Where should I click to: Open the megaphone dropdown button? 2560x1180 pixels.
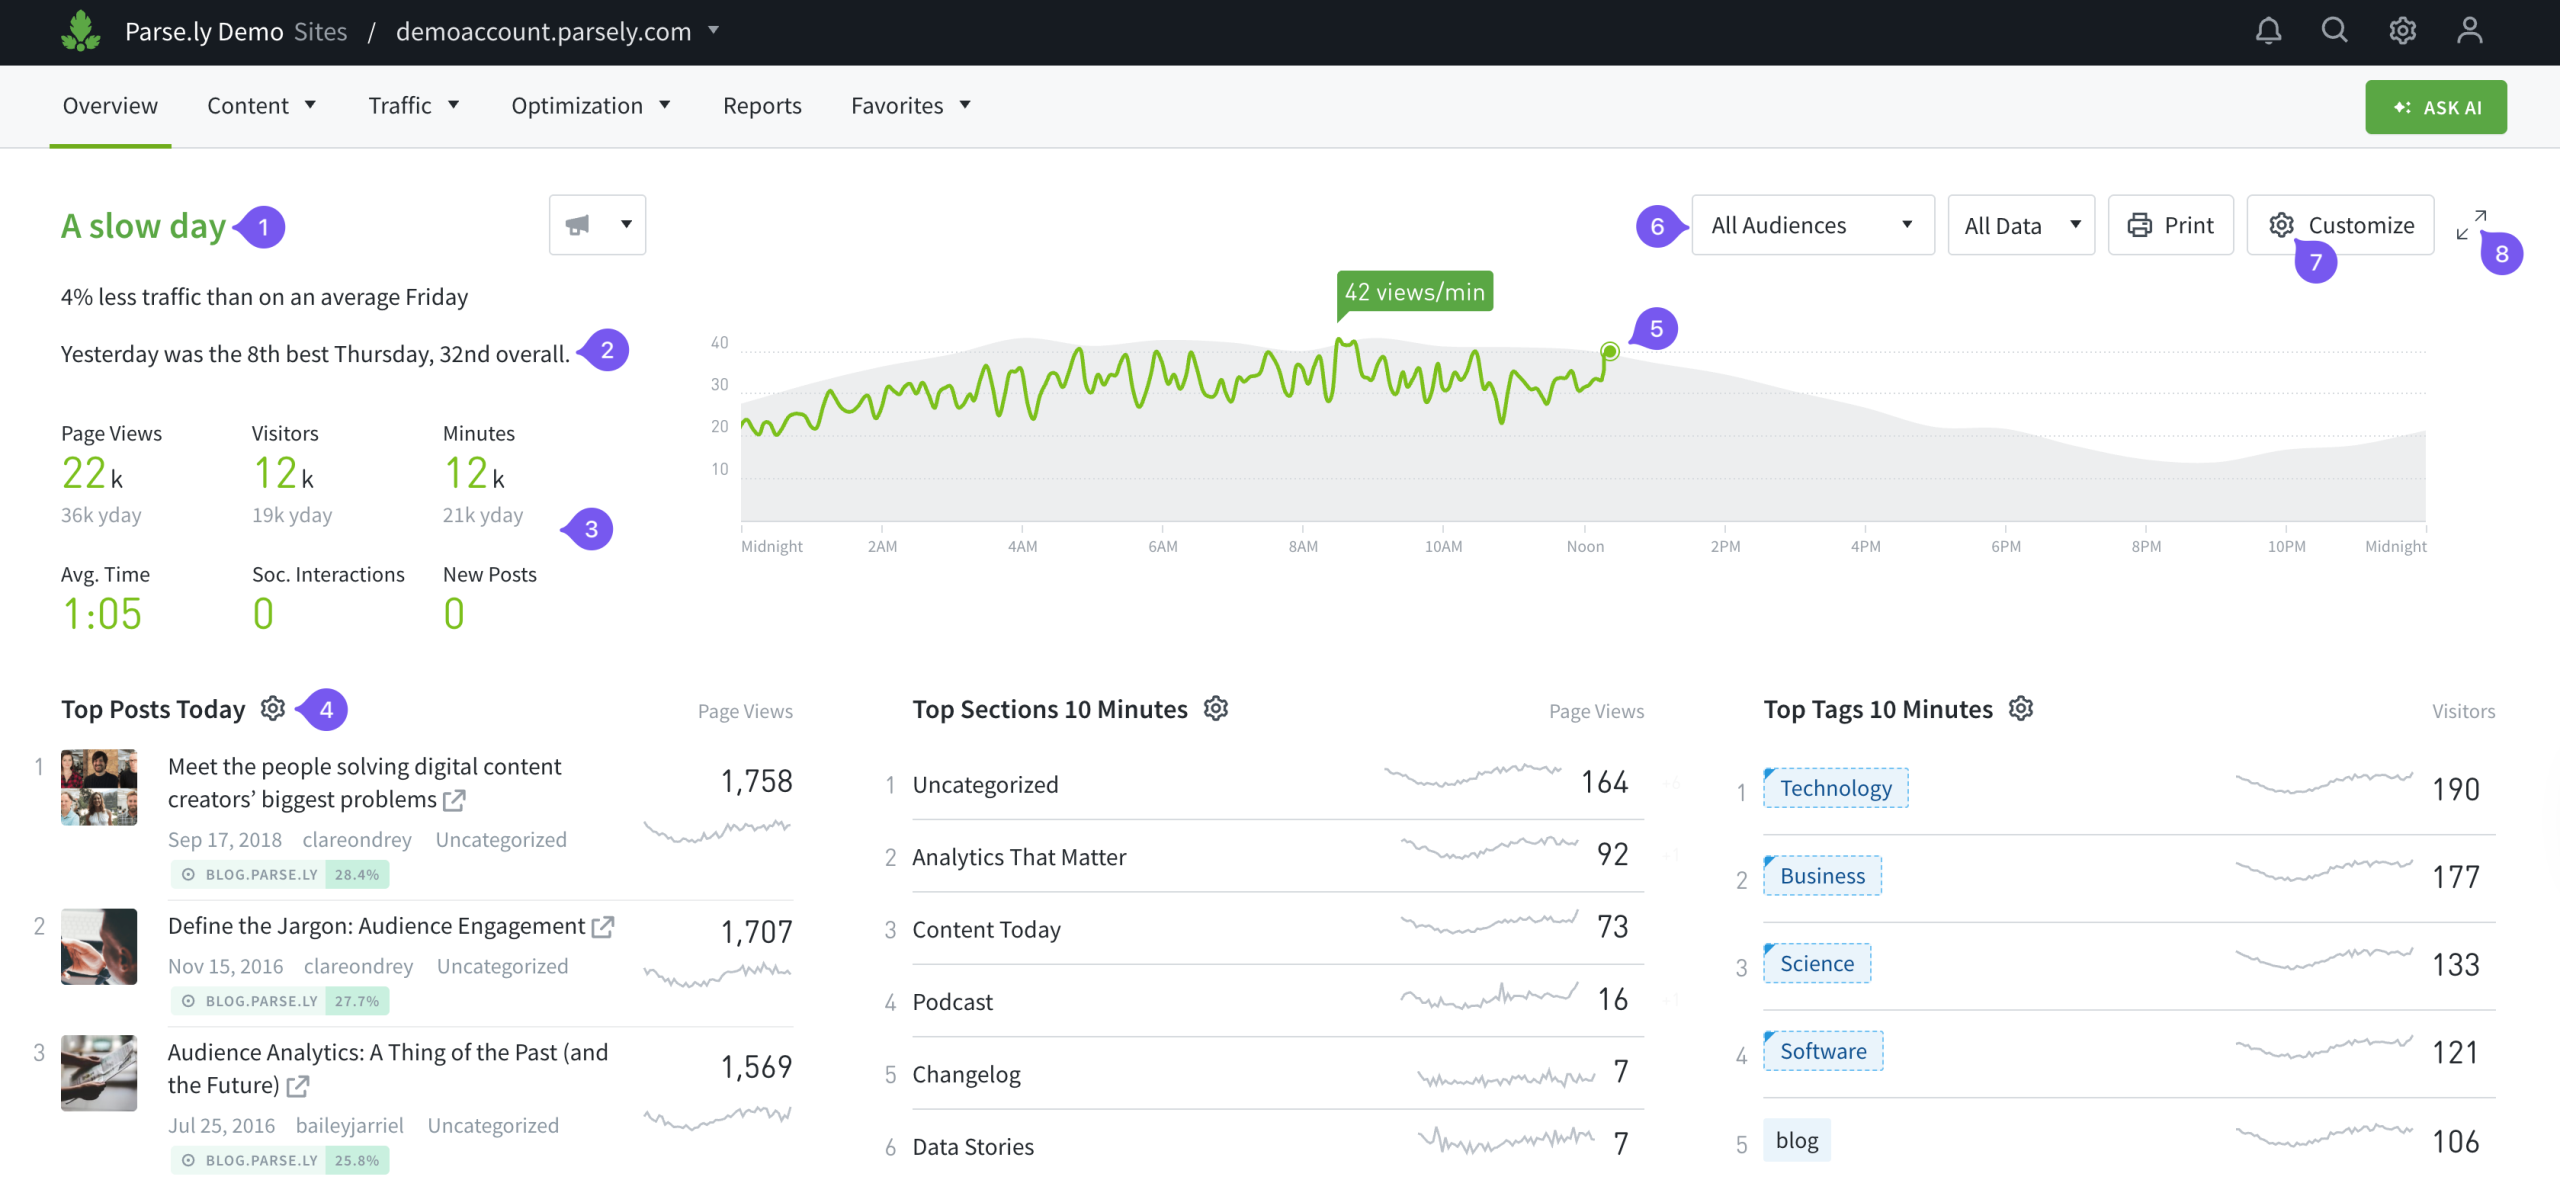pyautogui.click(x=597, y=225)
